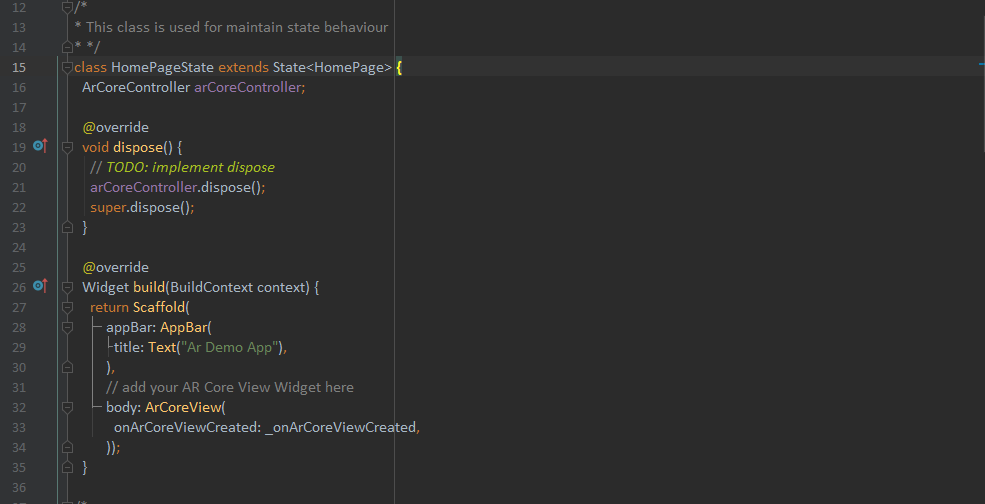This screenshot has width=985, height=504.
Task: Click the Scaffold constructor name
Action: click(159, 307)
